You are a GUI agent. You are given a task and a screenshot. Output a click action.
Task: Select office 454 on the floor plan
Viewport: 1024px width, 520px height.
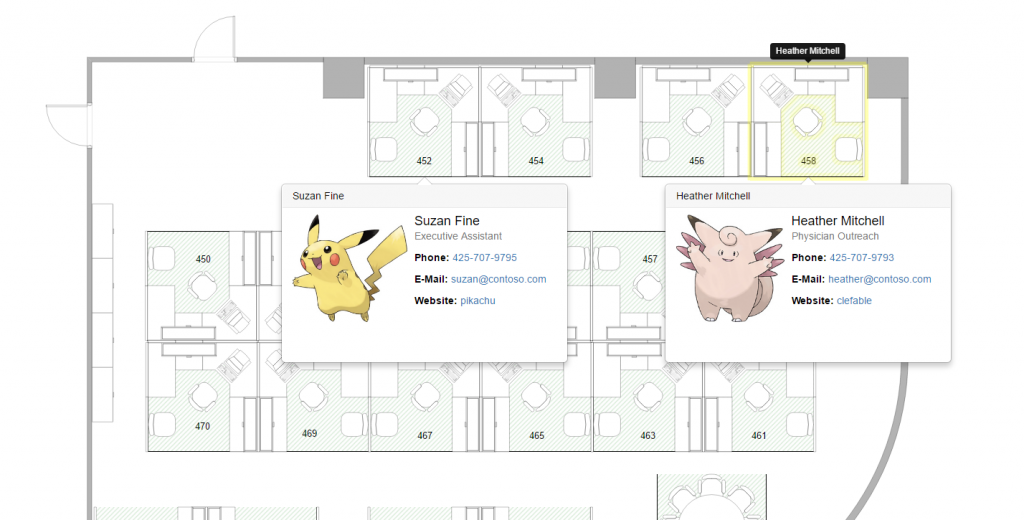coord(536,122)
